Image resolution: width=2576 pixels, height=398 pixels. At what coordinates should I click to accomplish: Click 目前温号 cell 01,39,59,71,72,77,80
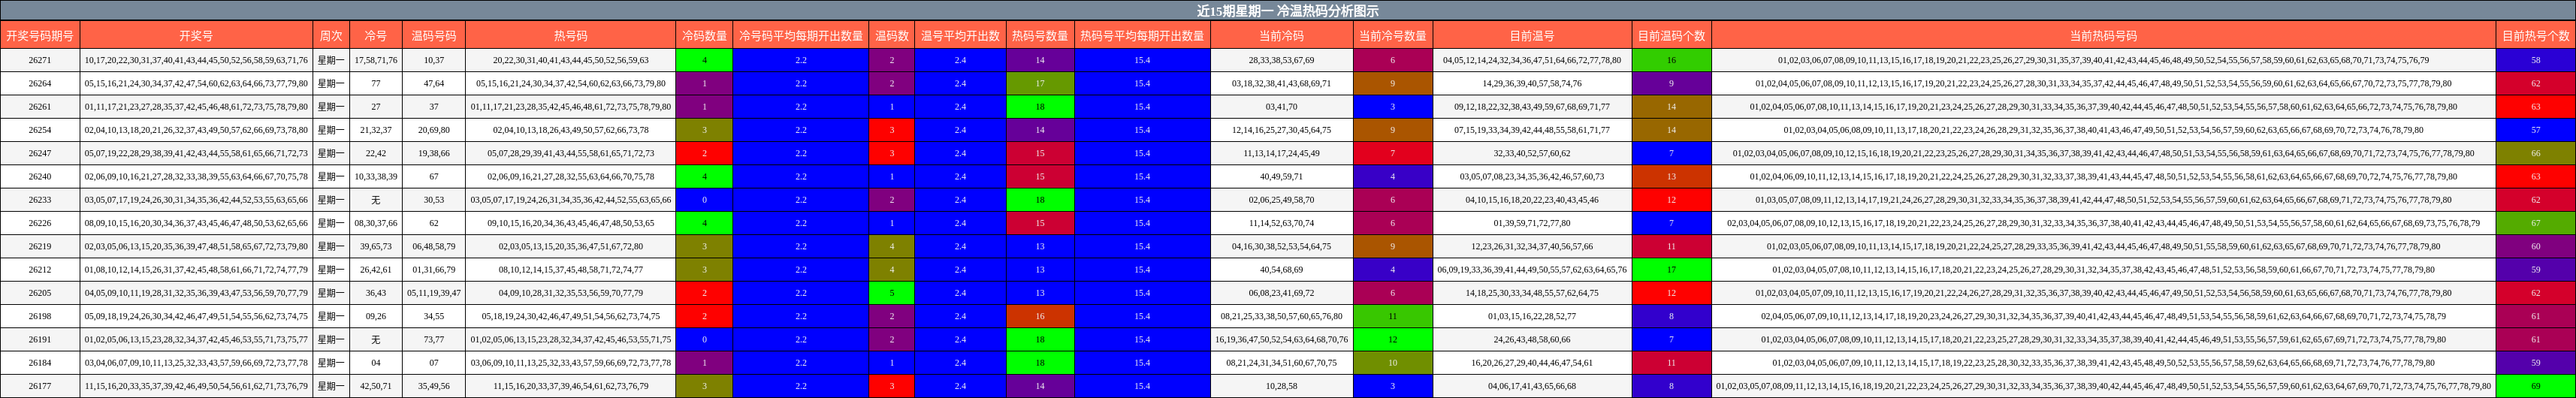1532,223
